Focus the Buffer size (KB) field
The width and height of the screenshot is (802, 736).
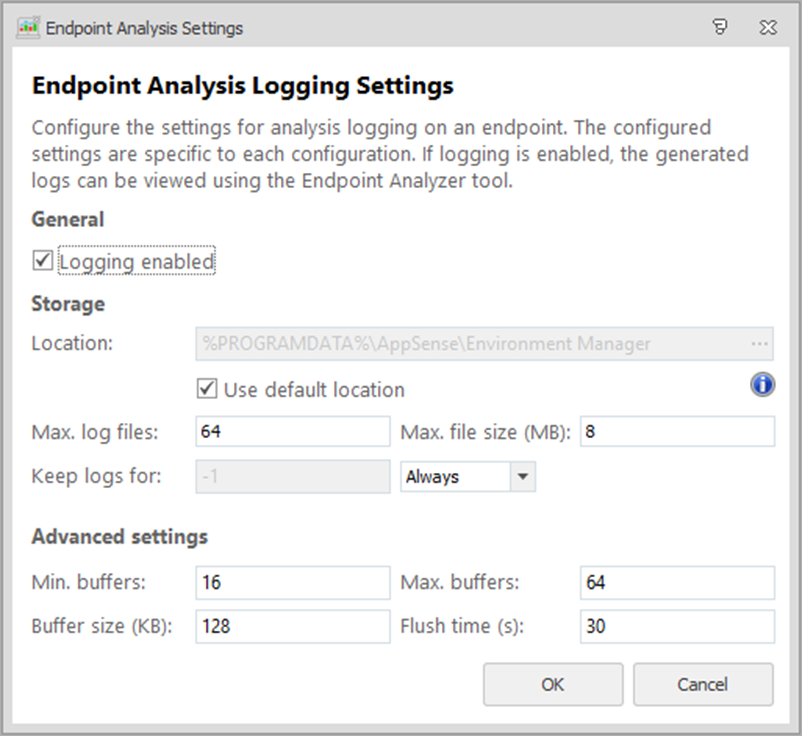(292, 627)
